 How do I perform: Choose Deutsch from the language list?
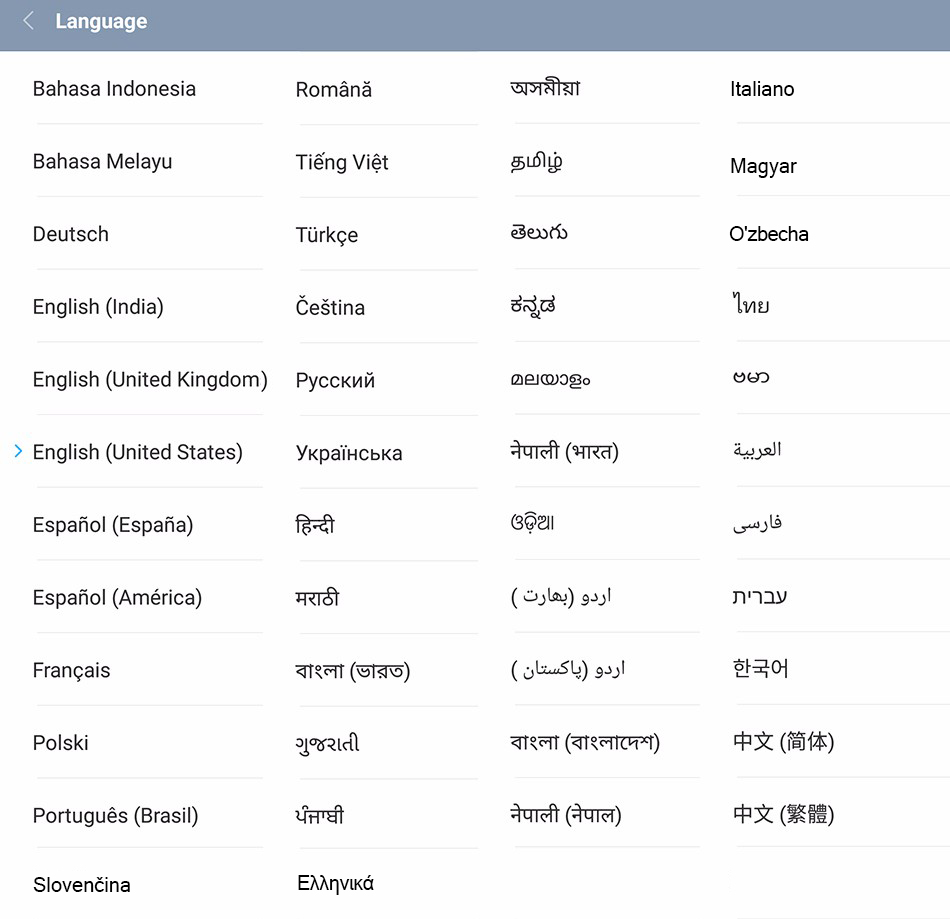click(71, 234)
